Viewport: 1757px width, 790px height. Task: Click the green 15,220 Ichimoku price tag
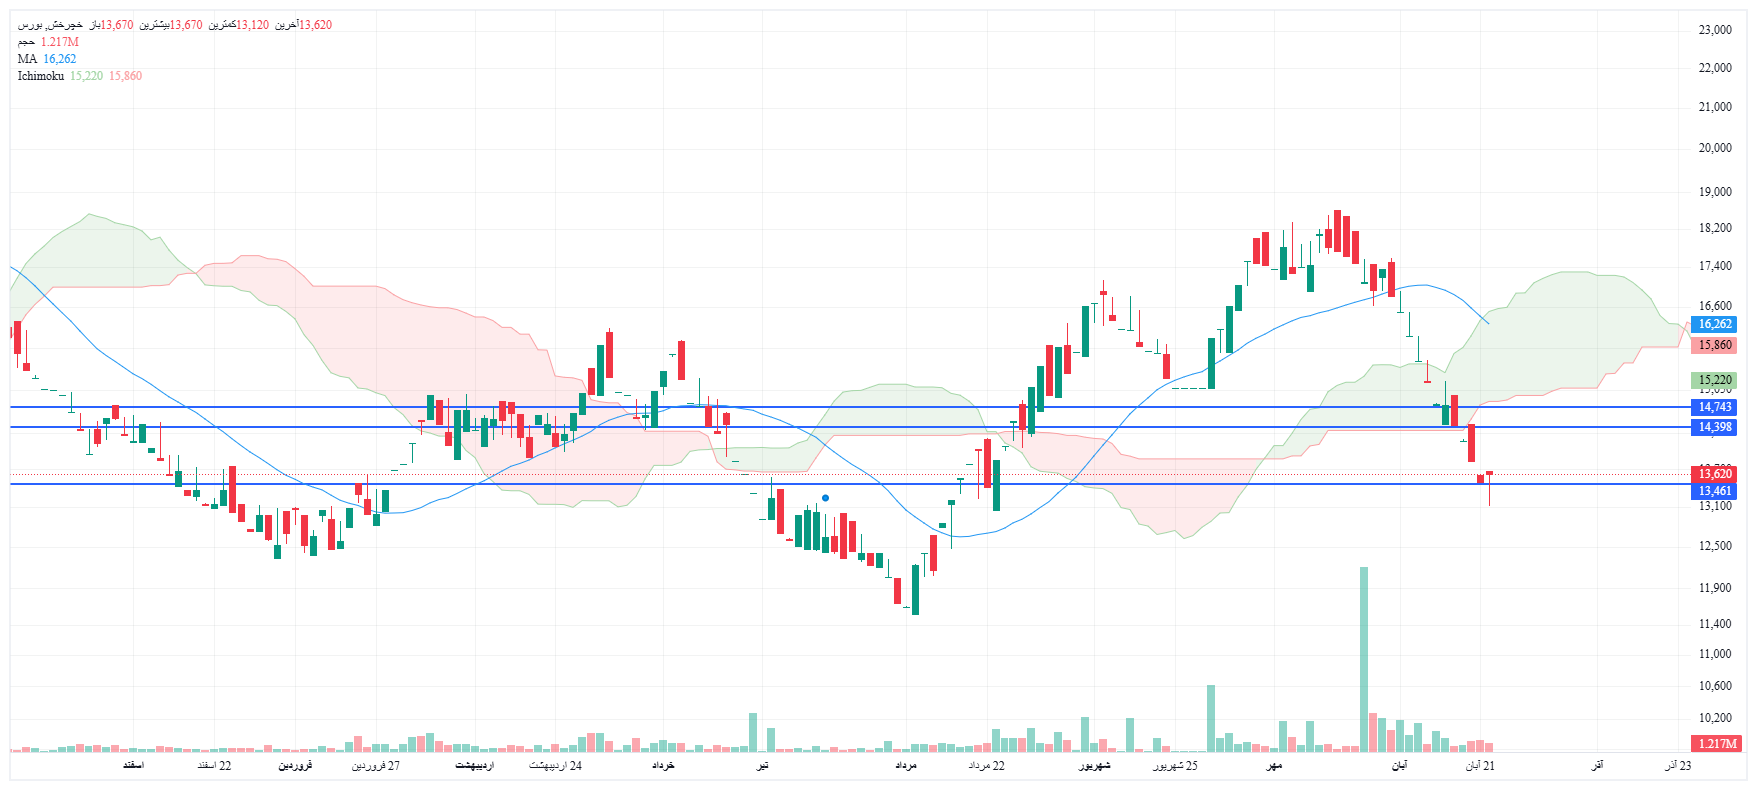(x=1714, y=380)
